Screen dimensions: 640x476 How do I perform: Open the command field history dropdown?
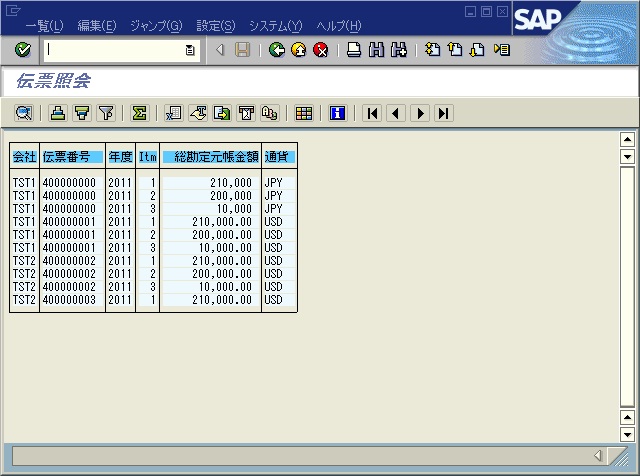click(190, 49)
